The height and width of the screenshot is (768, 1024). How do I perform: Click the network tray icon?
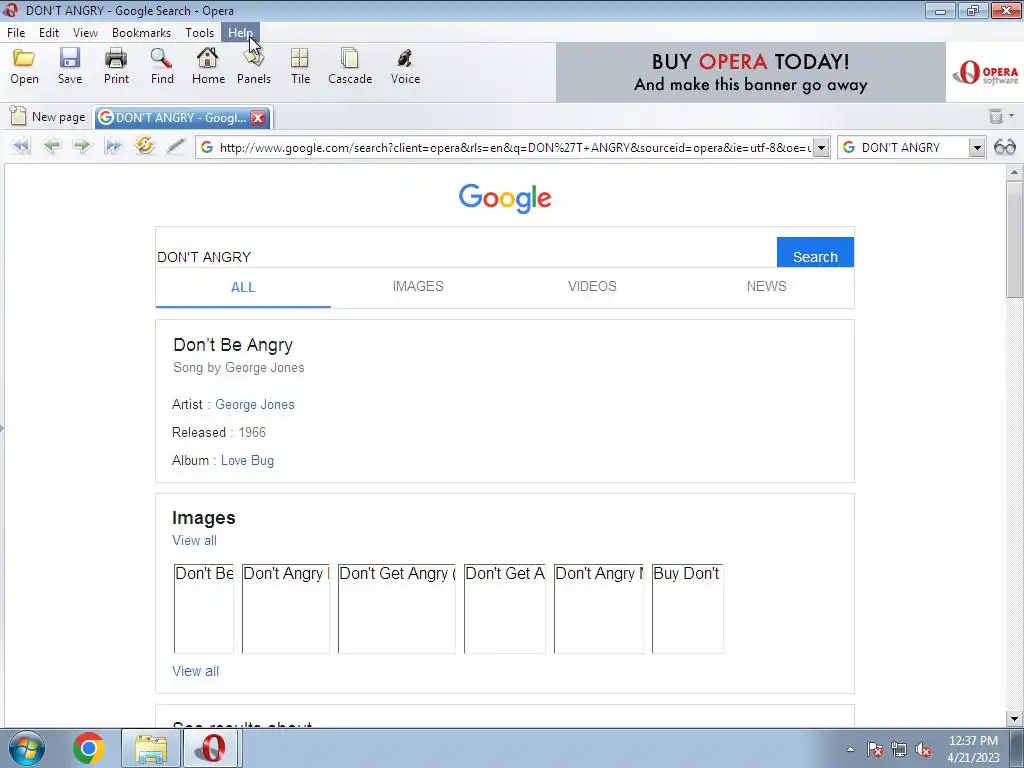pyautogui.click(x=899, y=749)
